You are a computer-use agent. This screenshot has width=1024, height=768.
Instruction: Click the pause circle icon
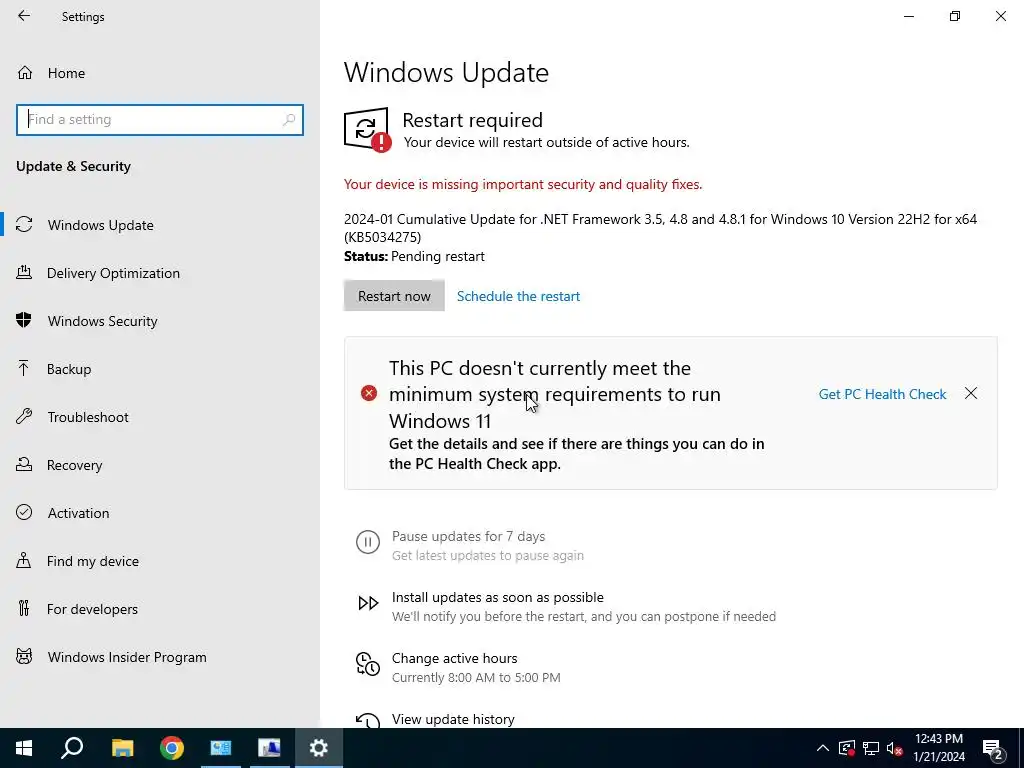[x=368, y=542]
